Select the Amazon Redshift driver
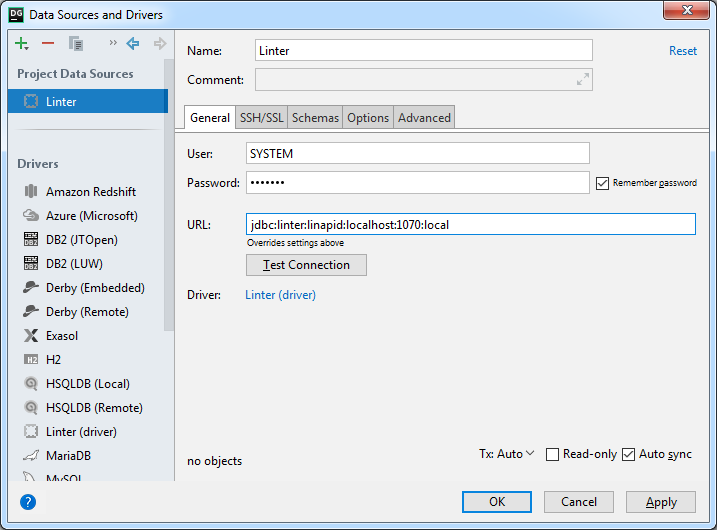This screenshot has height=530, width=717. (x=90, y=192)
